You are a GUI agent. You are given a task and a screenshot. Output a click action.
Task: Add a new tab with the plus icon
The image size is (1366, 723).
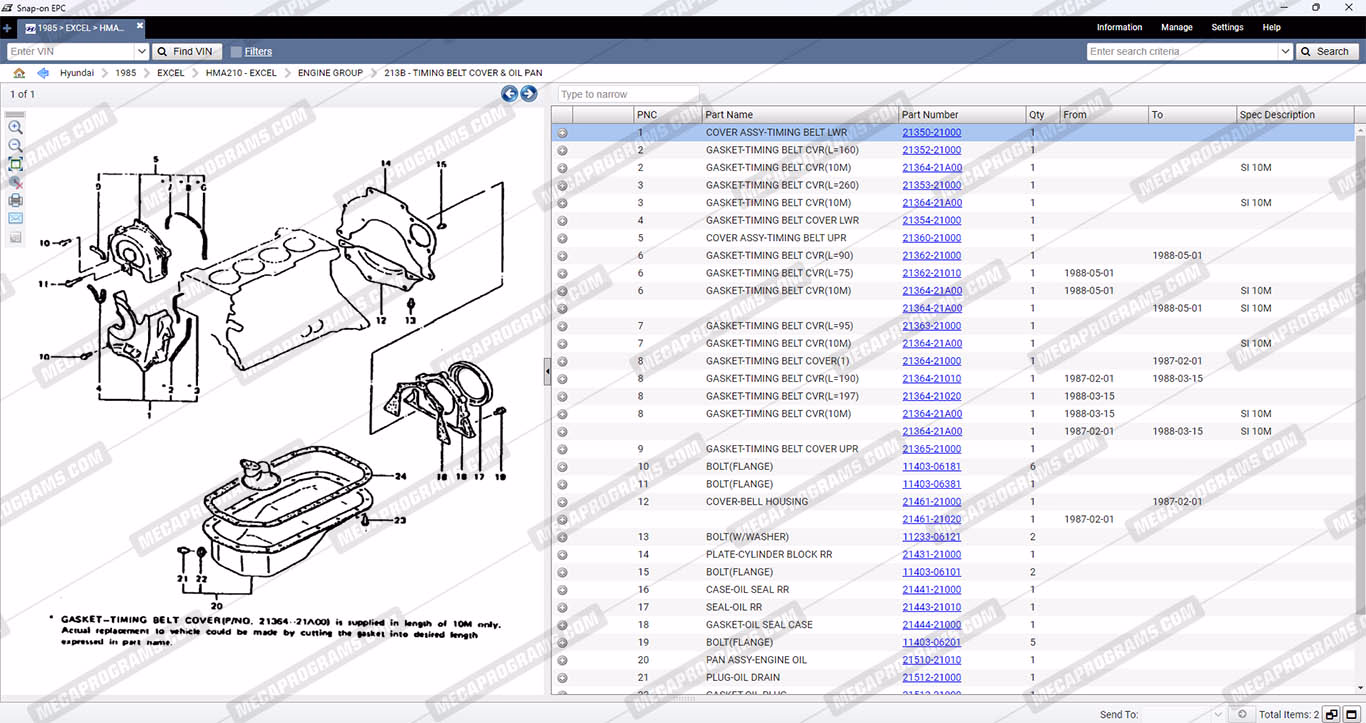pyautogui.click(x=8, y=28)
